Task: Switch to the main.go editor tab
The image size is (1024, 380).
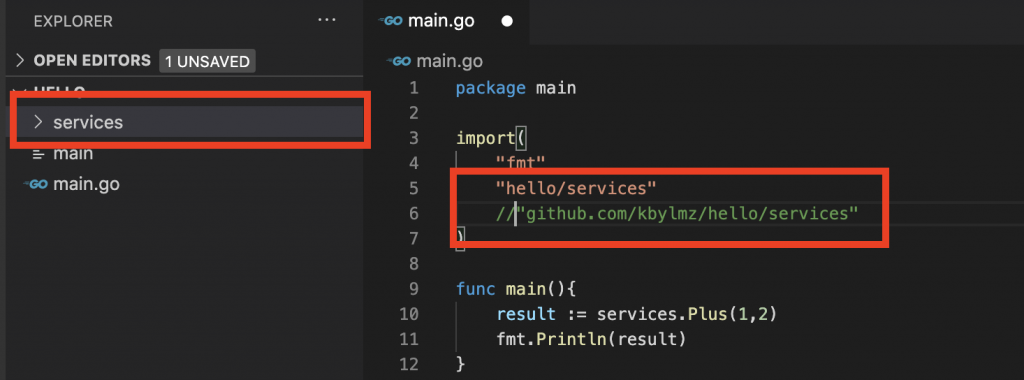Action: [x=447, y=22]
